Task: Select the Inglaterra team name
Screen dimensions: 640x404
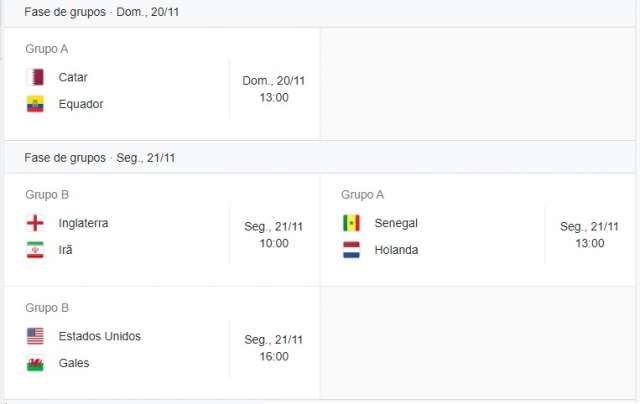Action: [x=83, y=223]
